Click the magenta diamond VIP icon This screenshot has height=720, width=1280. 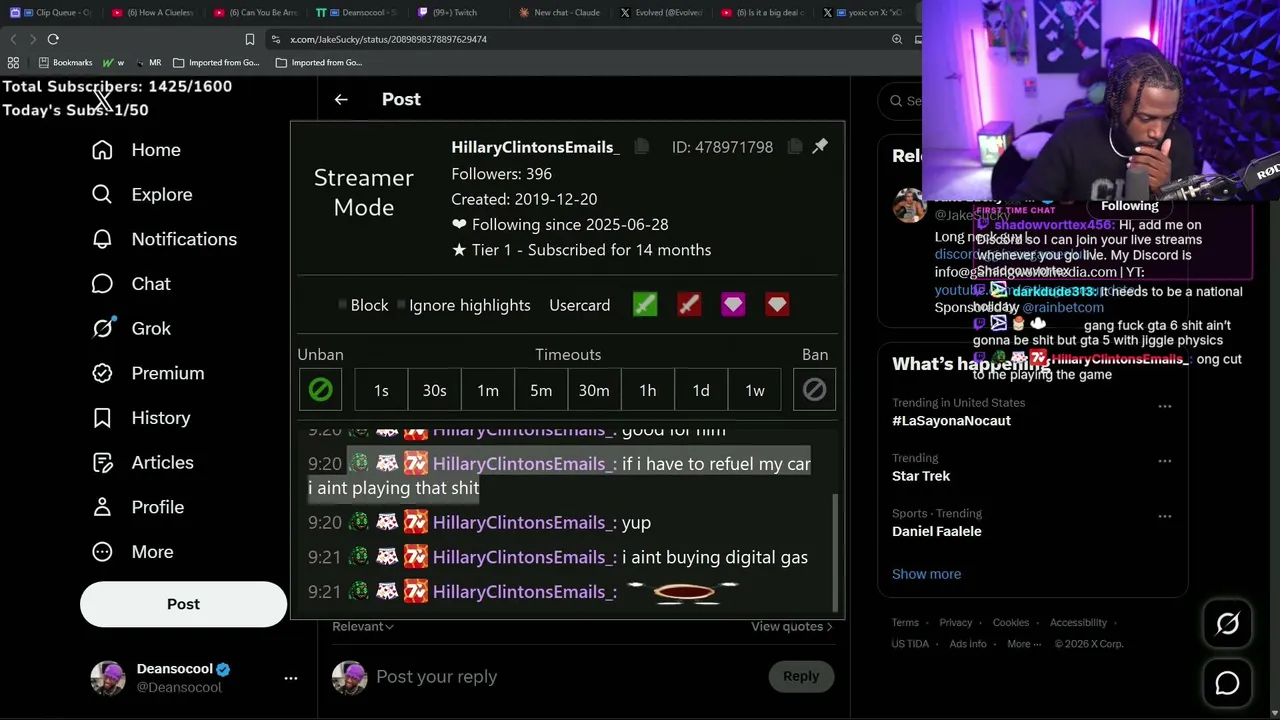(733, 305)
